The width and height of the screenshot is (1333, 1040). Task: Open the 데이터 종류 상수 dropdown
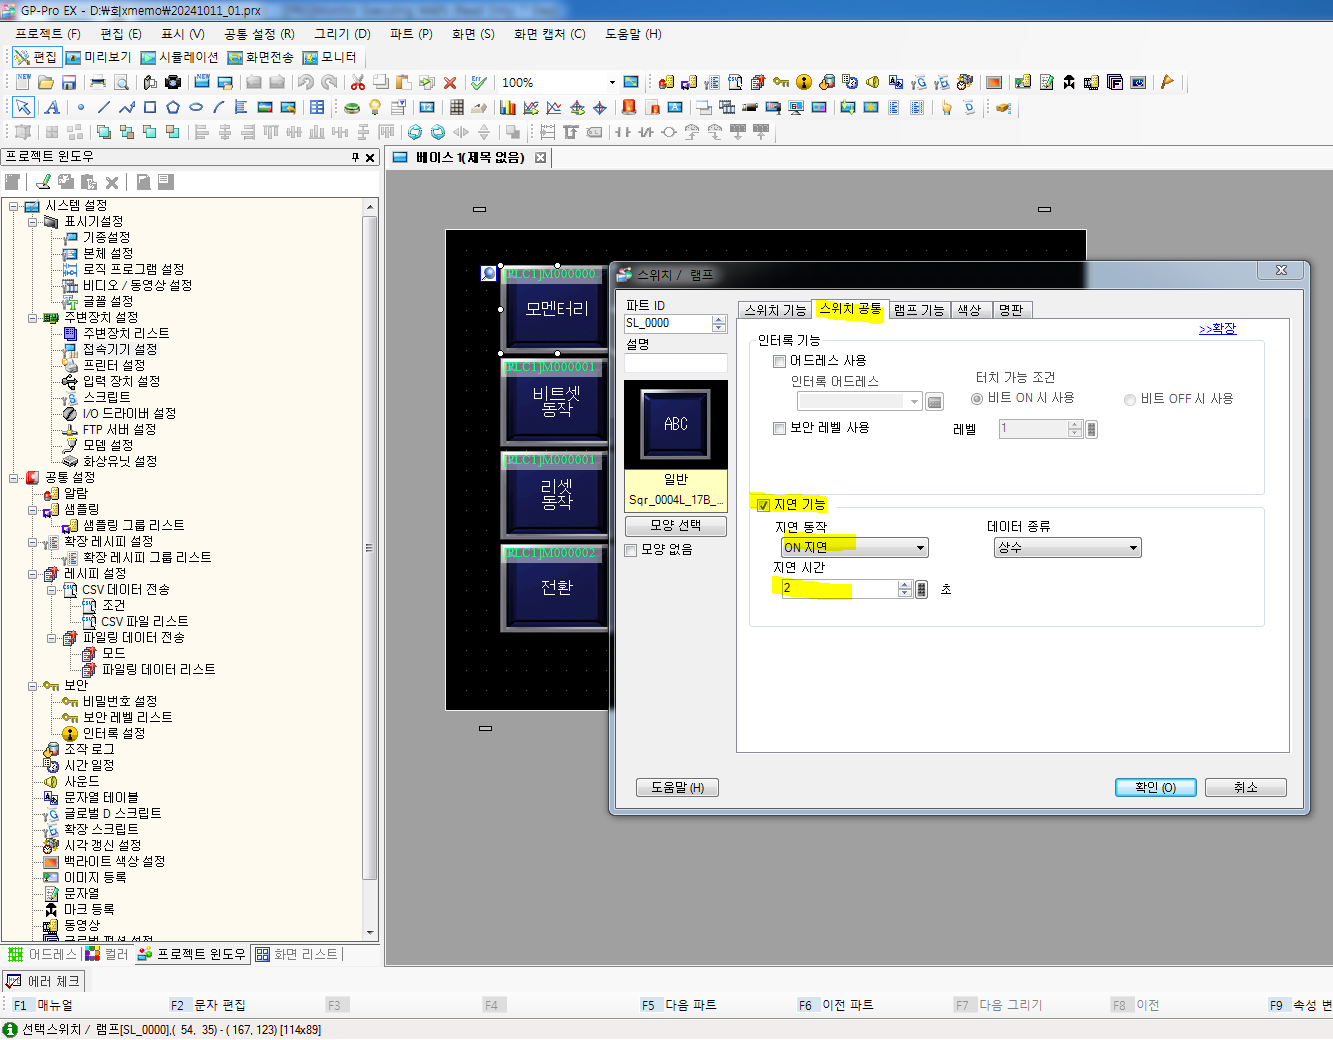(1068, 548)
